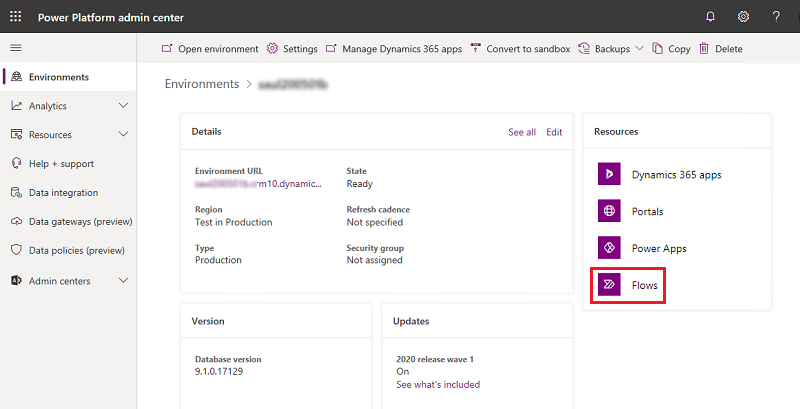The image size is (800, 409).
Task: Expand the Analytics chevron
Action: (123, 106)
